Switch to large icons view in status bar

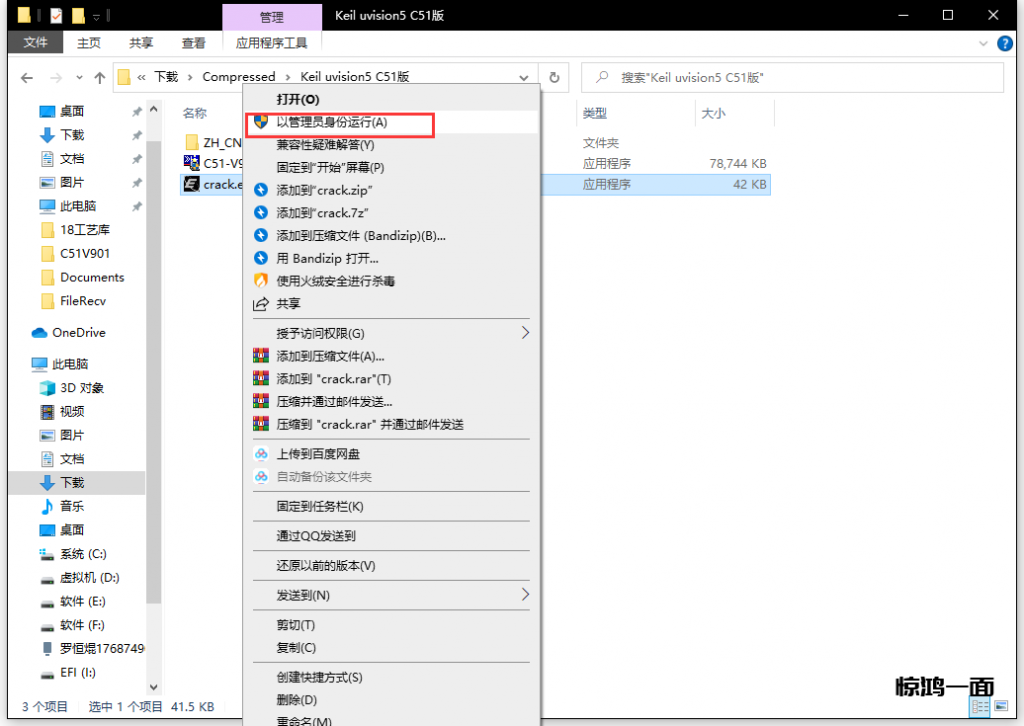[1001, 707]
